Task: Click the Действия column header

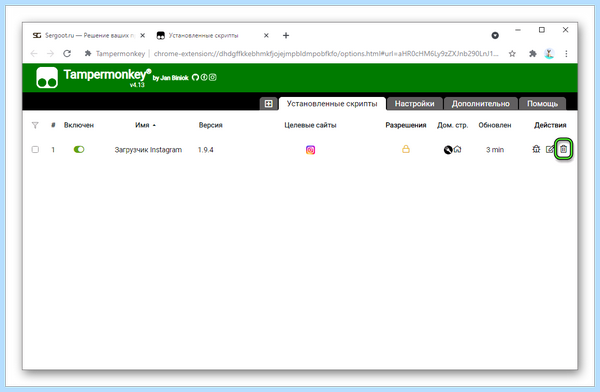Action: click(550, 125)
